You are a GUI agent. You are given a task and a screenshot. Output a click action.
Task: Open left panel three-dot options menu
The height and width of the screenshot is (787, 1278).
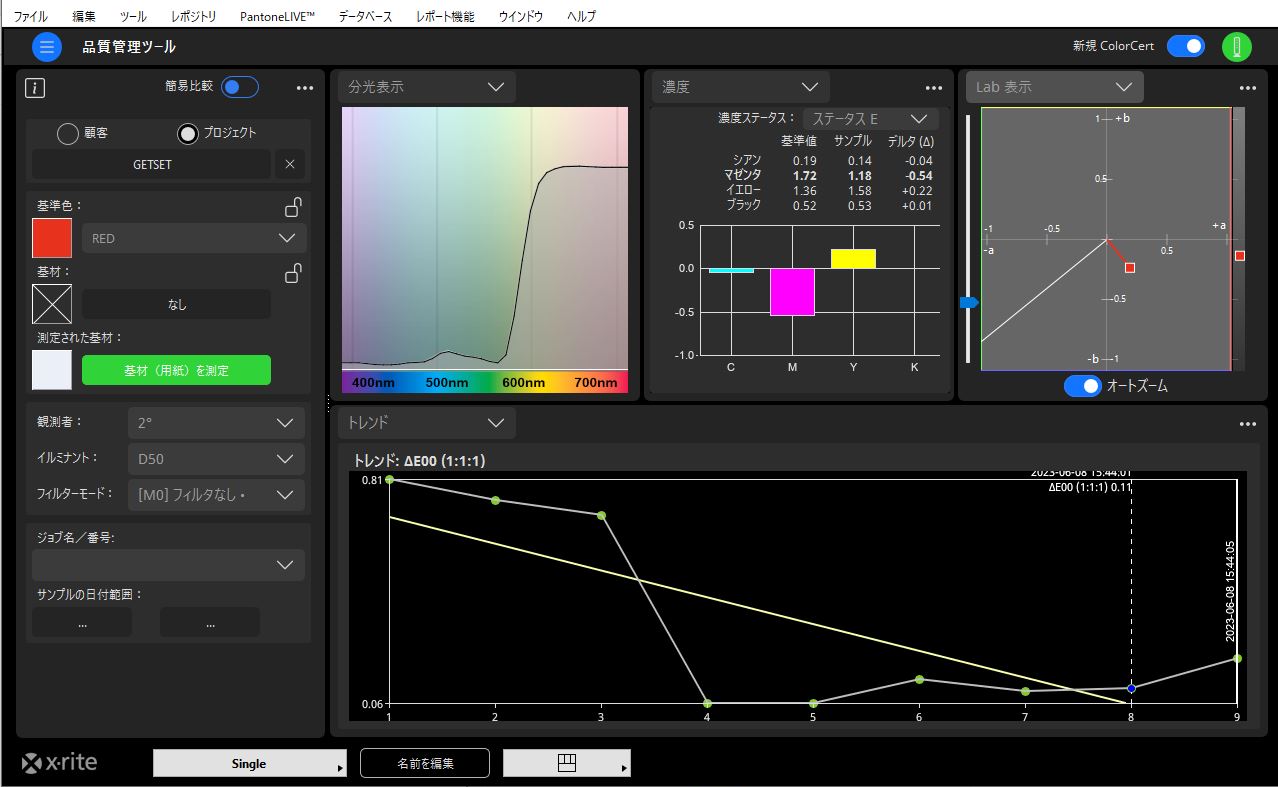pyautogui.click(x=305, y=88)
